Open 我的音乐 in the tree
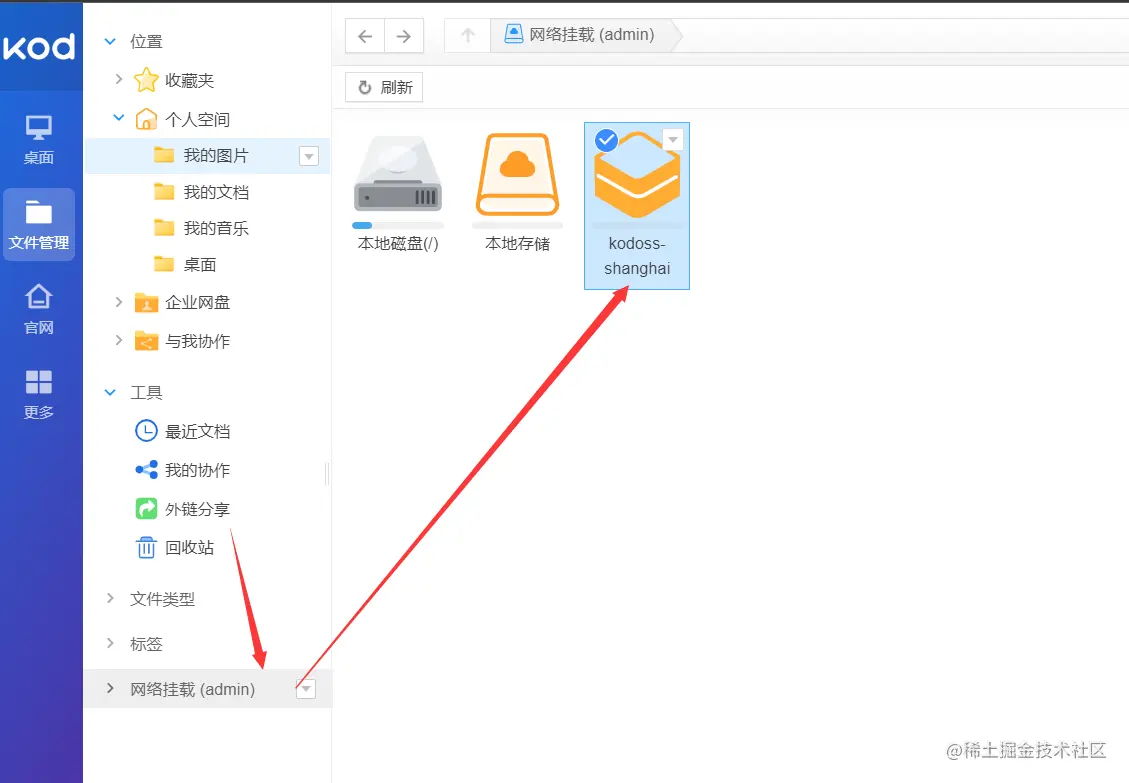Viewport: 1129px width, 783px height. pyautogui.click(x=216, y=228)
